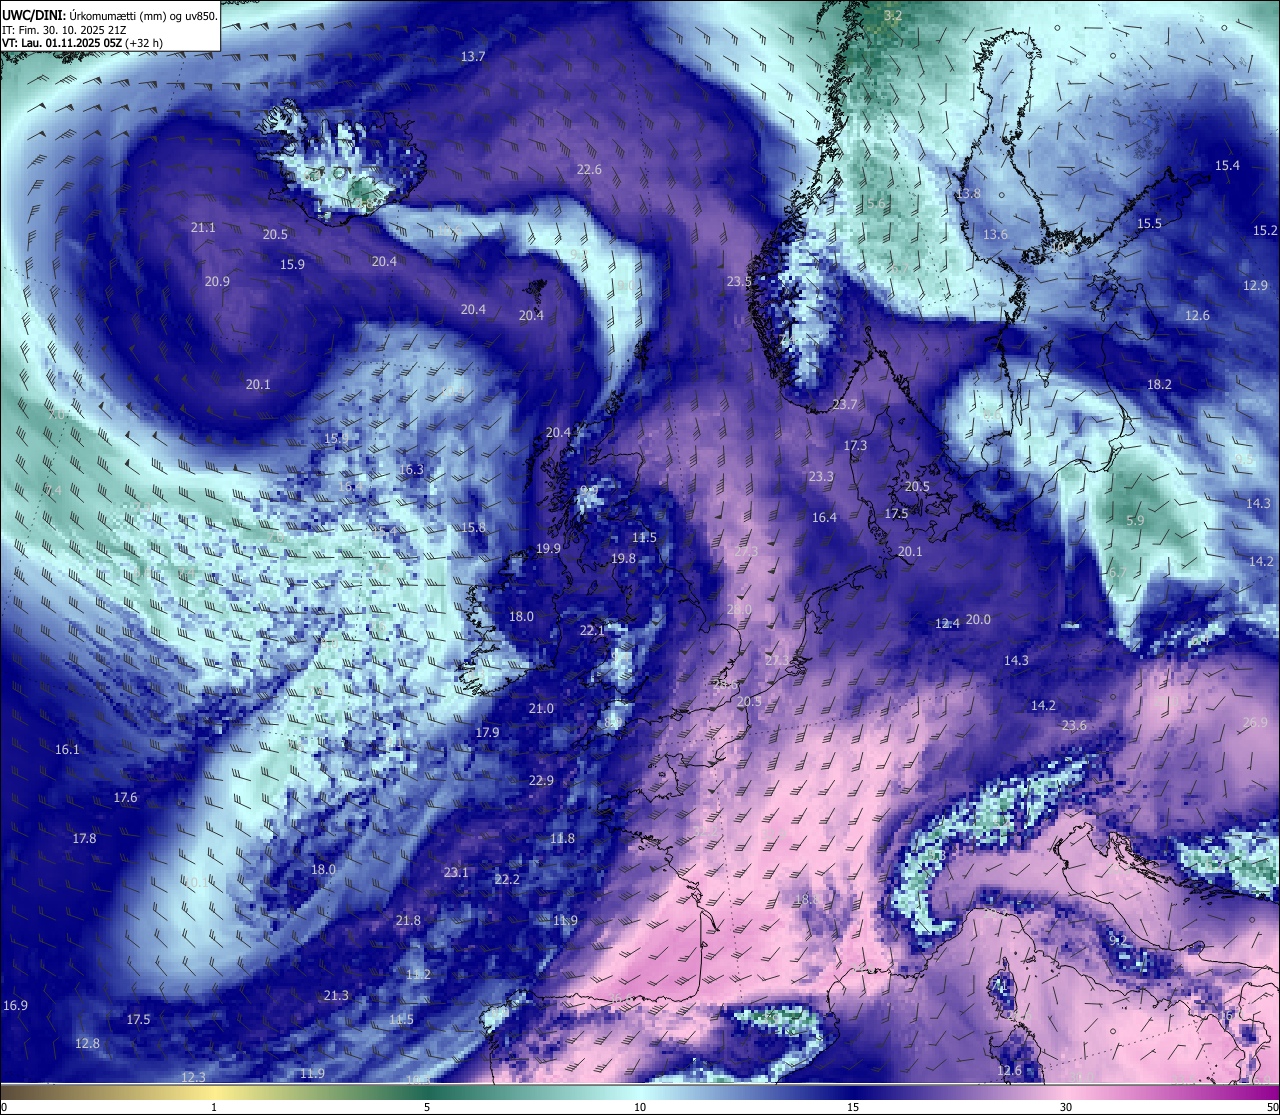Click the map value 22.2

point(507,880)
